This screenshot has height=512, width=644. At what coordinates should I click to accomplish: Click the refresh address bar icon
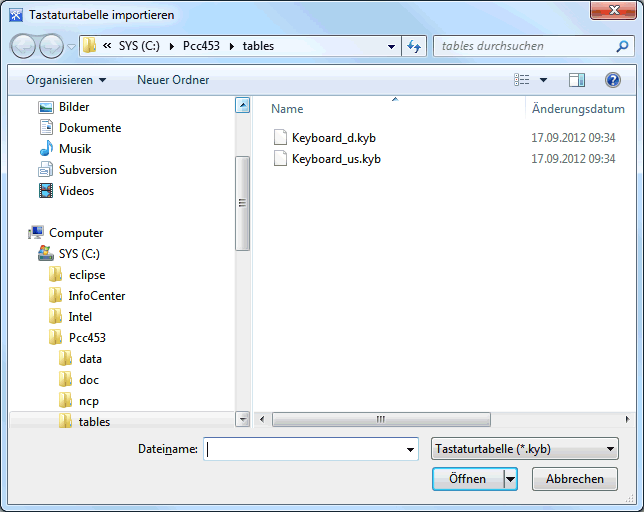(415, 46)
